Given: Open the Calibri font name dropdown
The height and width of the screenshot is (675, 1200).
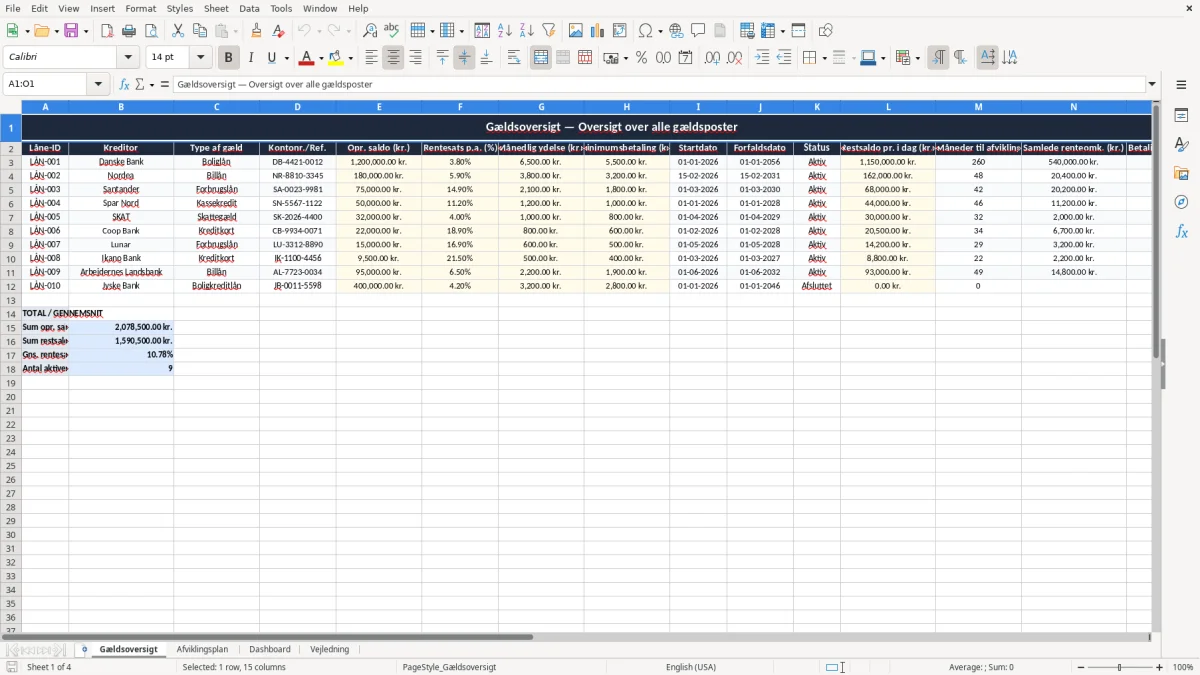Looking at the screenshot, I should [x=128, y=58].
